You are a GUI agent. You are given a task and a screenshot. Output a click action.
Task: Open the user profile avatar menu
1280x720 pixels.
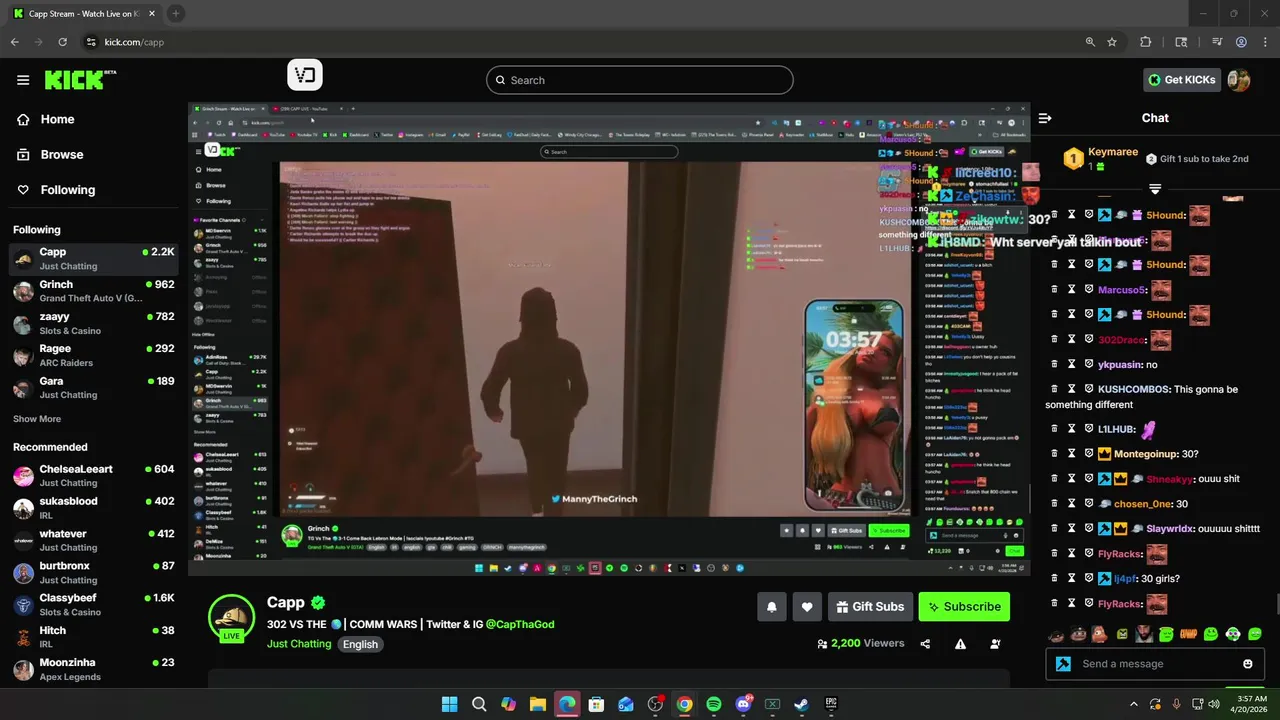tap(1239, 80)
